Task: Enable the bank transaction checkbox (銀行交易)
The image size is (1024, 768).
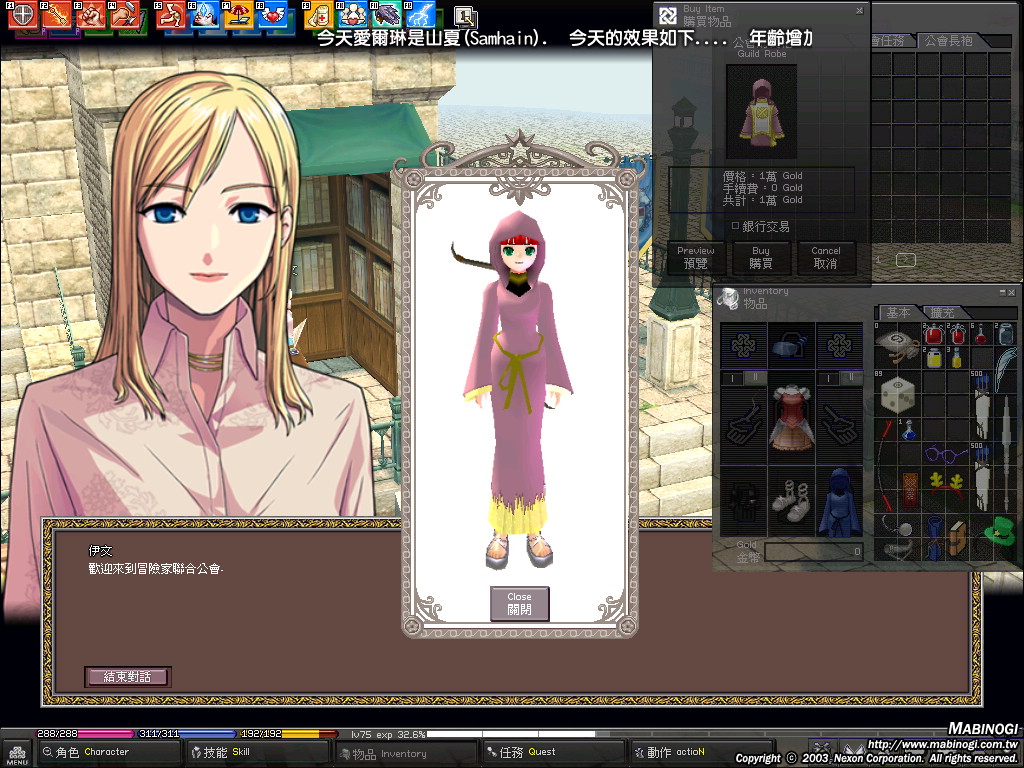Action: [735, 226]
